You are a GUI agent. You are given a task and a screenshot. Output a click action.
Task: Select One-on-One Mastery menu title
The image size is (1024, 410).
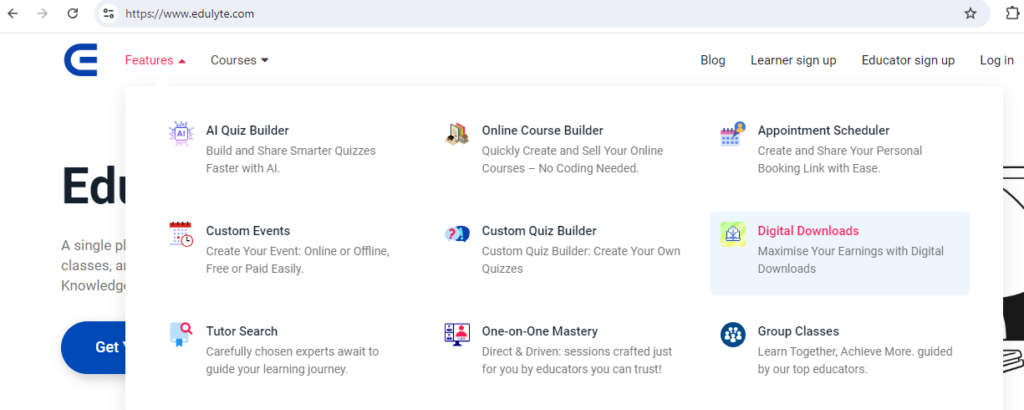tap(539, 332)
